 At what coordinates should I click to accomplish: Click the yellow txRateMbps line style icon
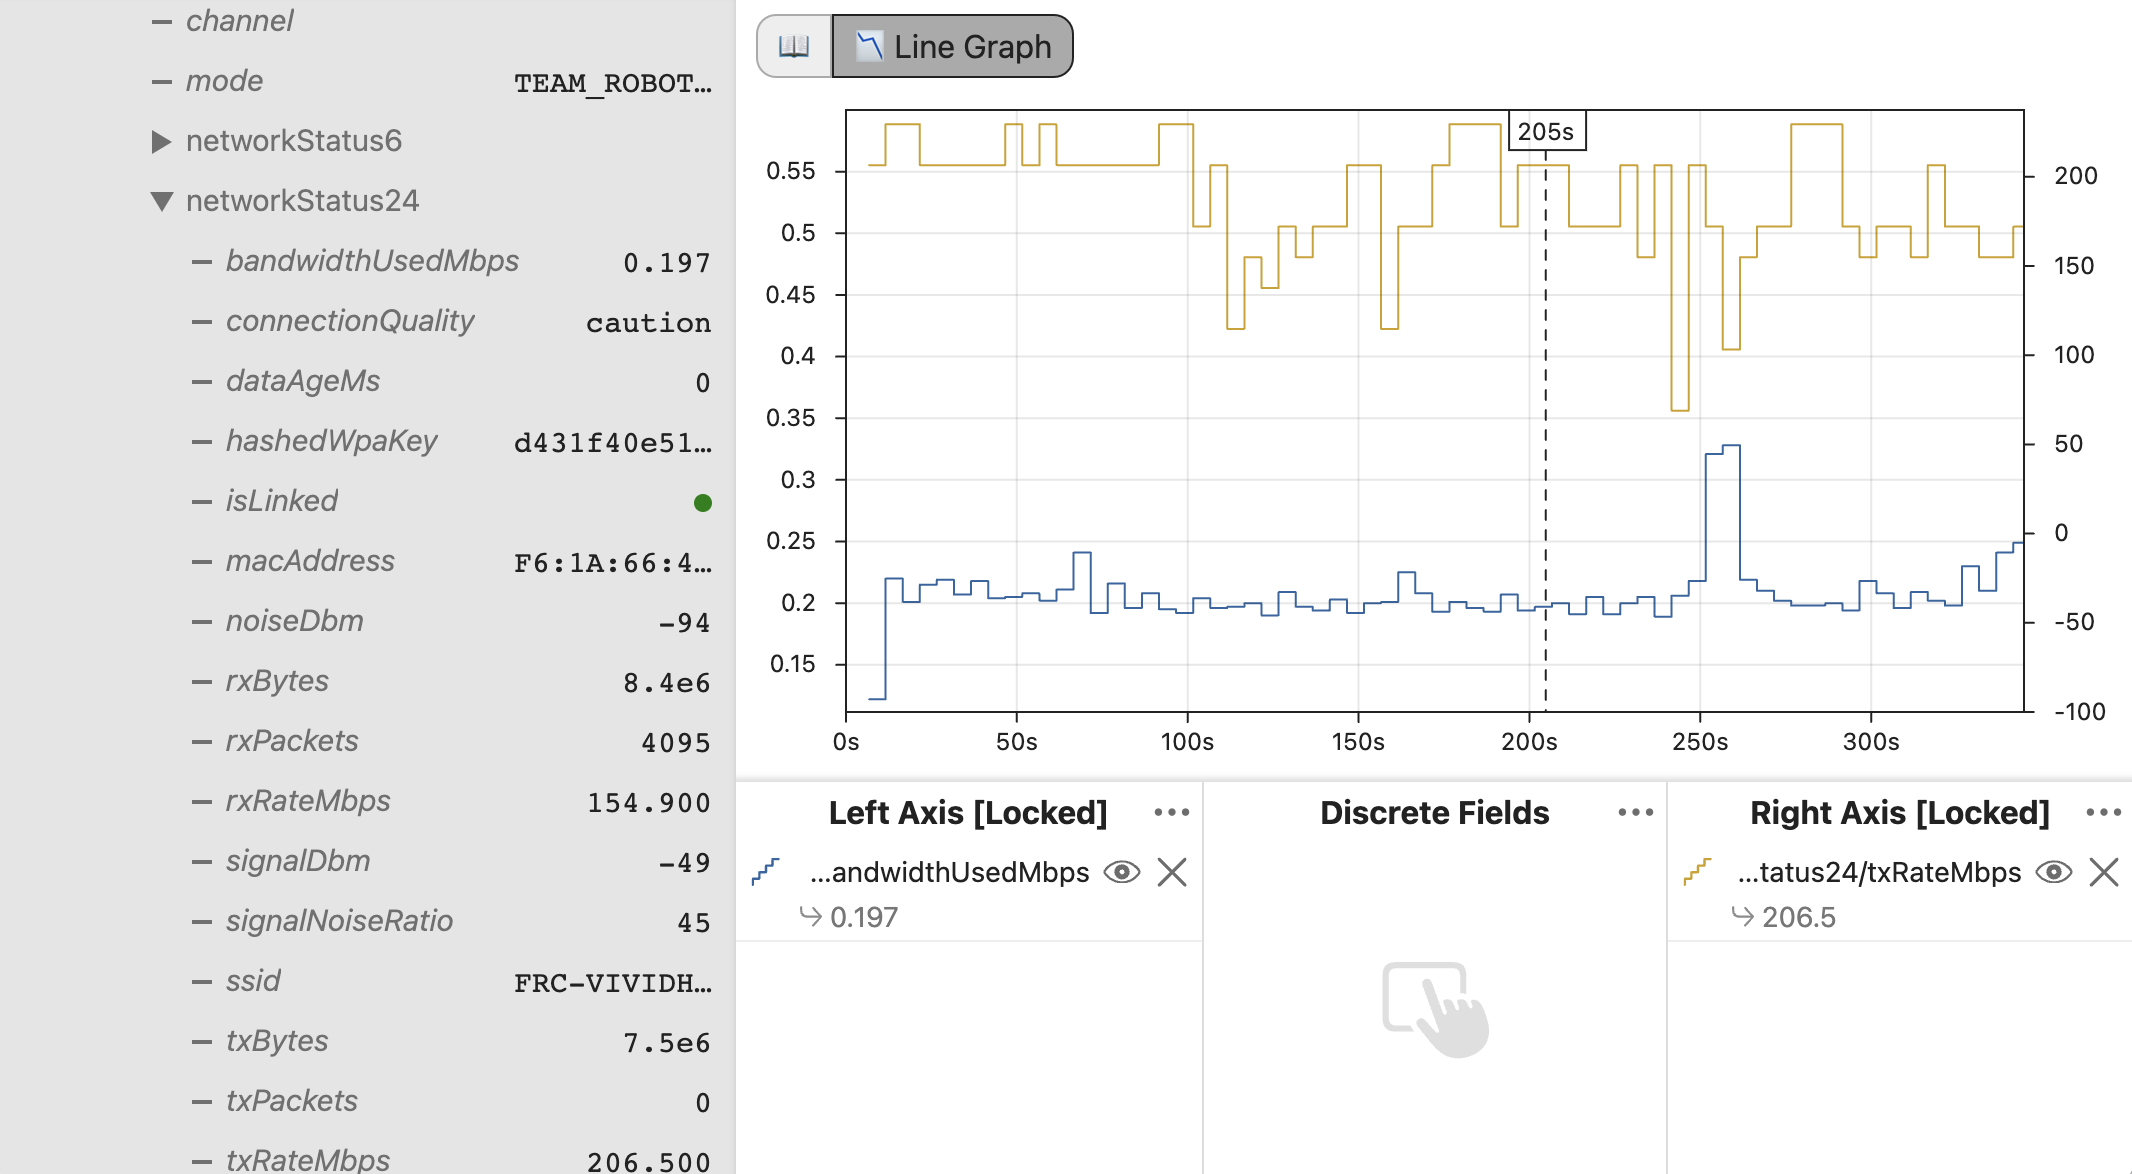coord(1697,872)
